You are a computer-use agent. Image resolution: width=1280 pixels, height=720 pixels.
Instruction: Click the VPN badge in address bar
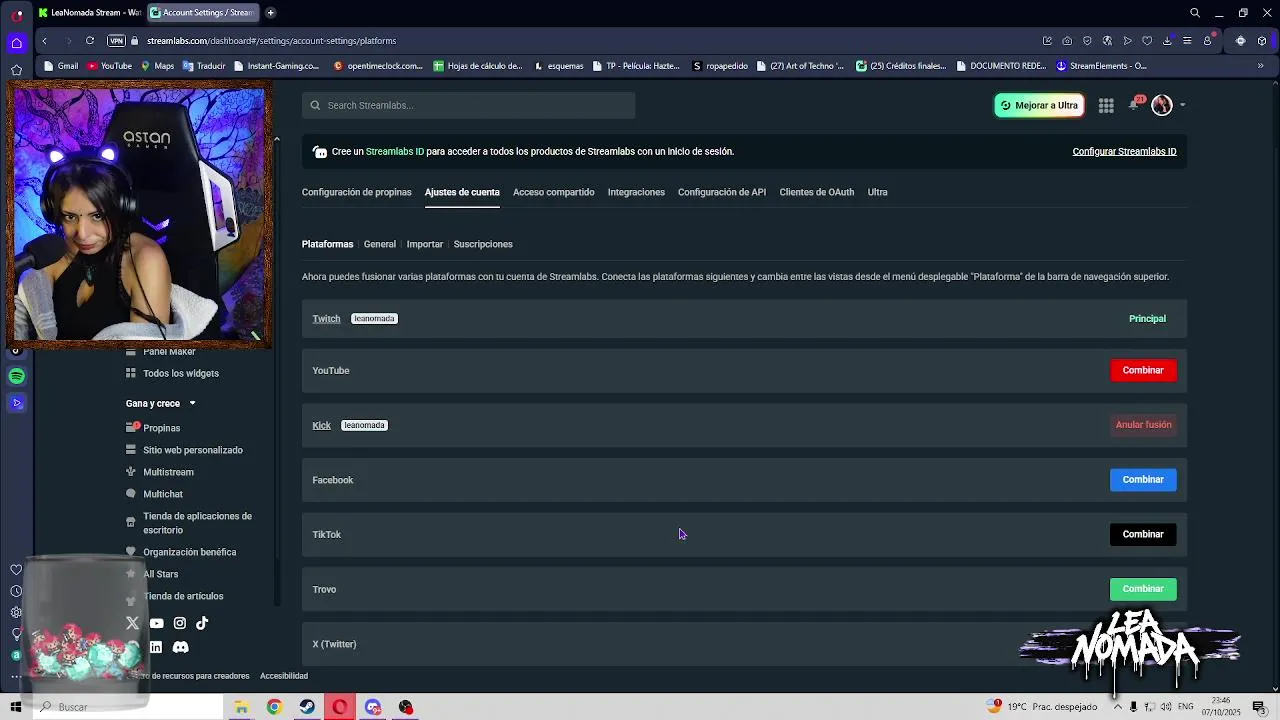click(116, 41)
